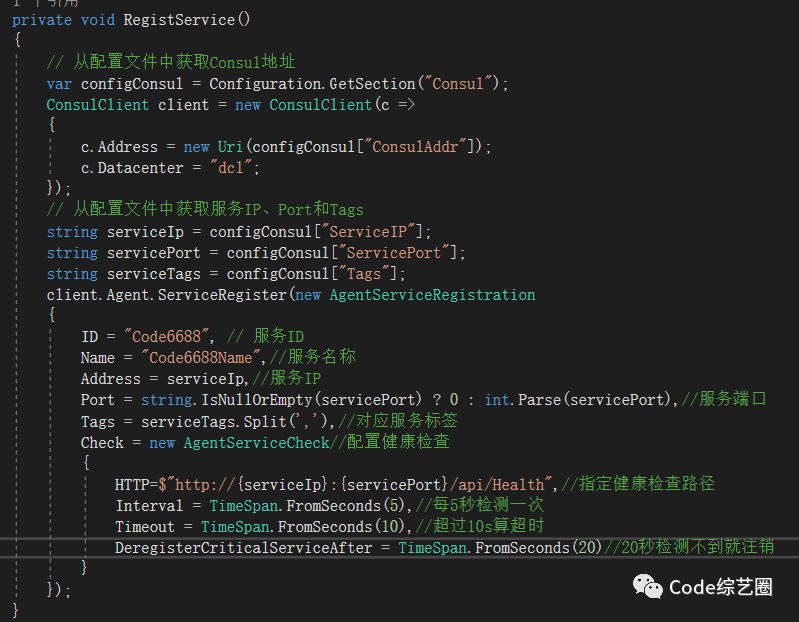Click the serviceTags variable declaration
The height and width of the screenshot is (622, 799).
pos(151,273)
